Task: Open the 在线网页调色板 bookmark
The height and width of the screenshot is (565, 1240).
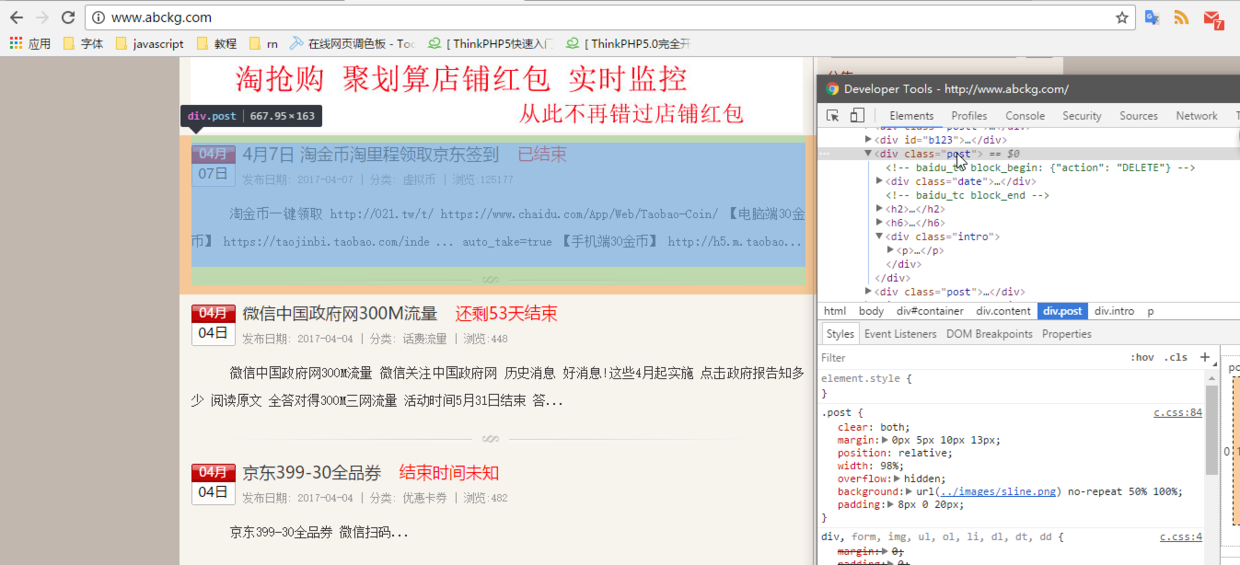Action: (x=352, y=44)
